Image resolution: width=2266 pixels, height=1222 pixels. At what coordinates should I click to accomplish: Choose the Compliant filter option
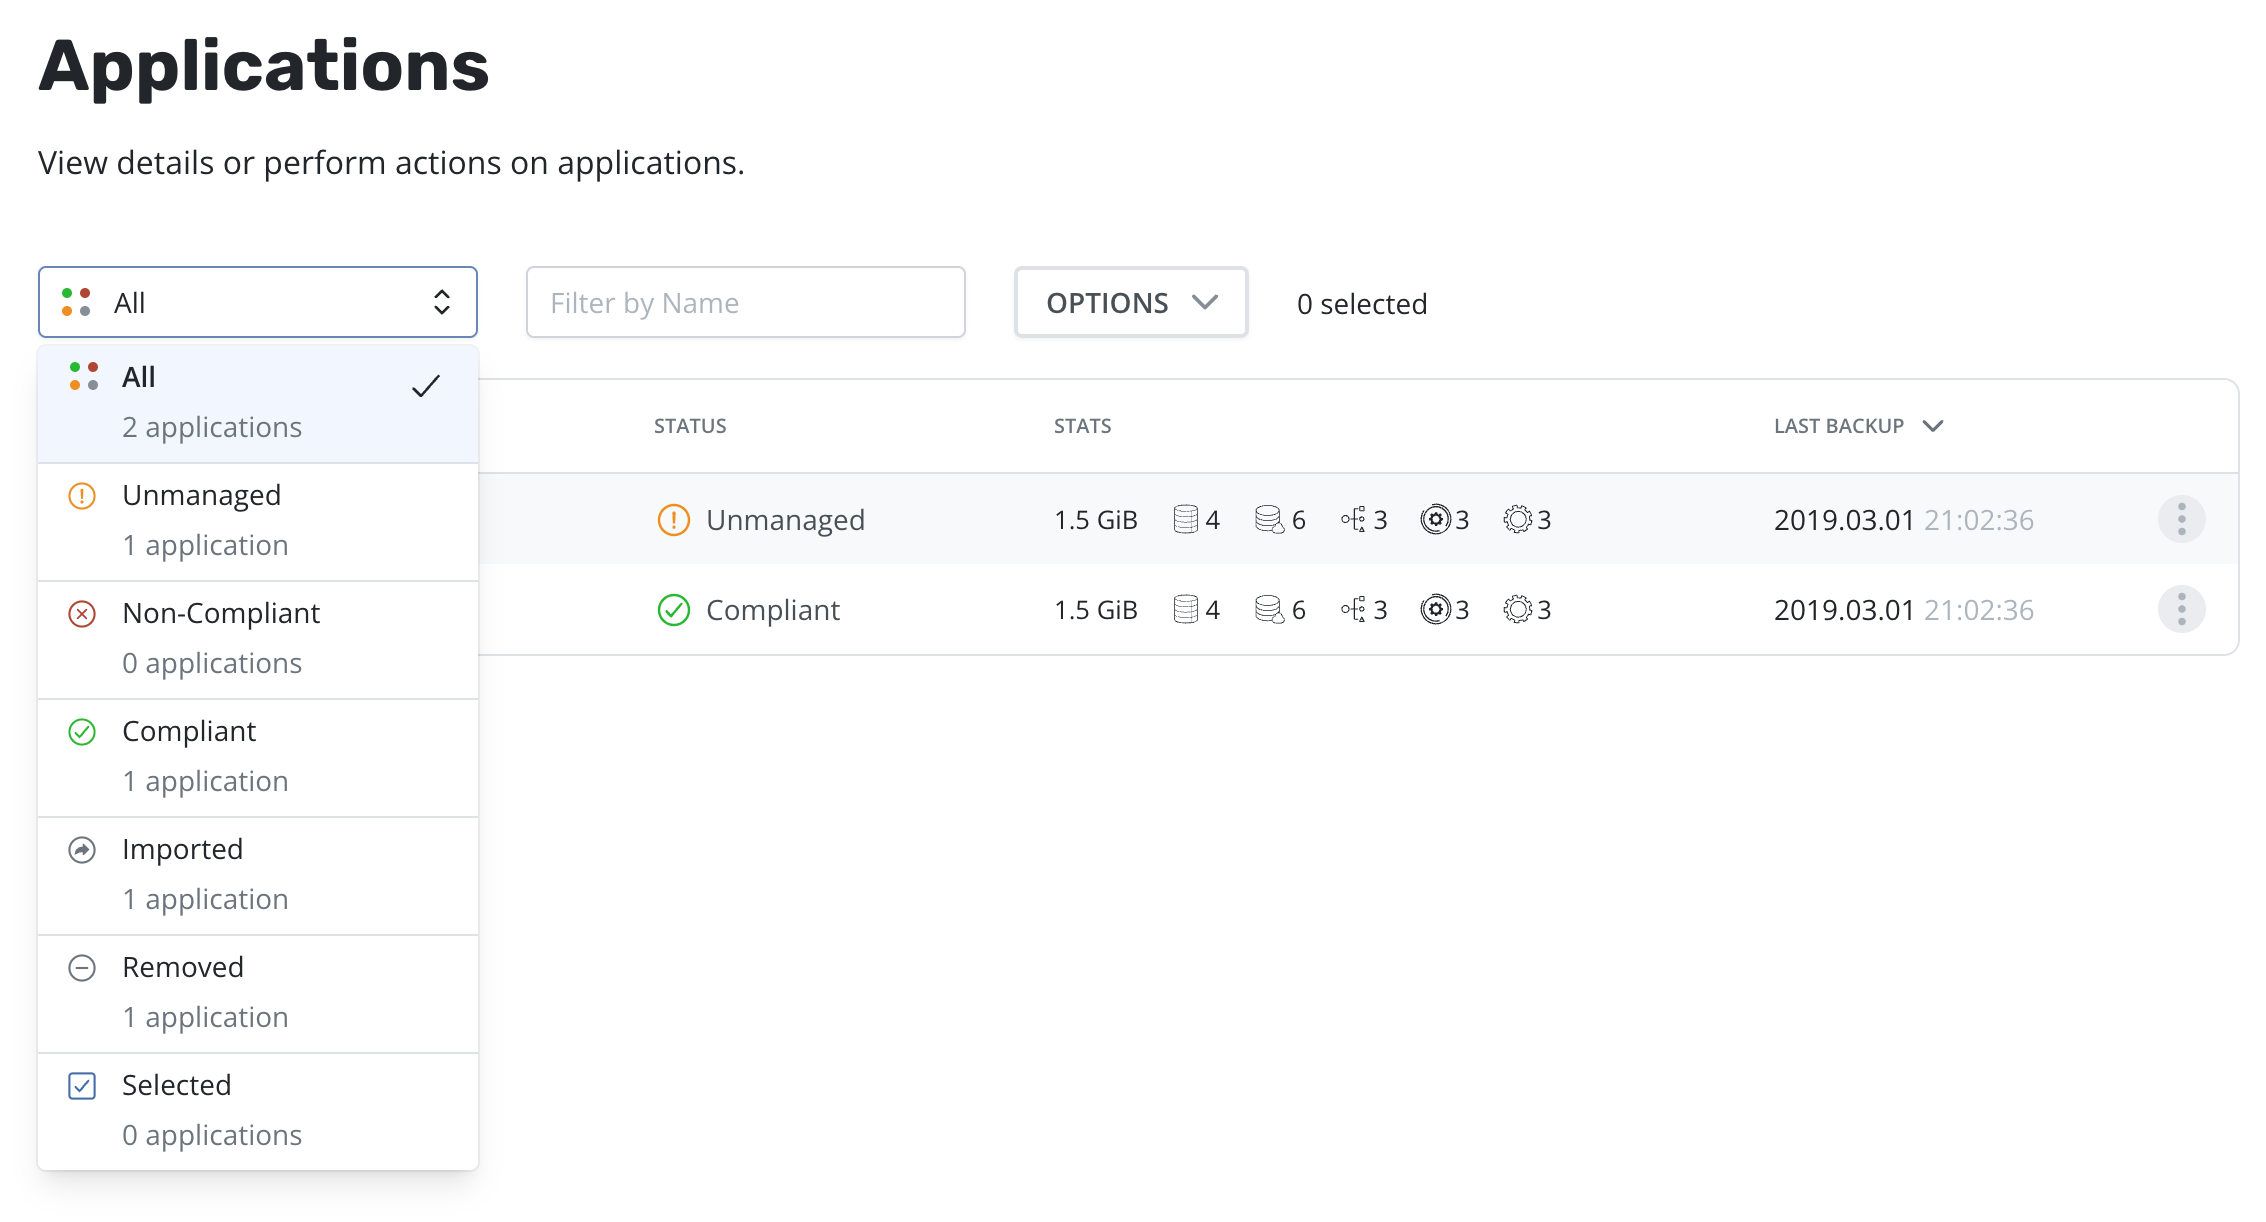tap(258, 757)
